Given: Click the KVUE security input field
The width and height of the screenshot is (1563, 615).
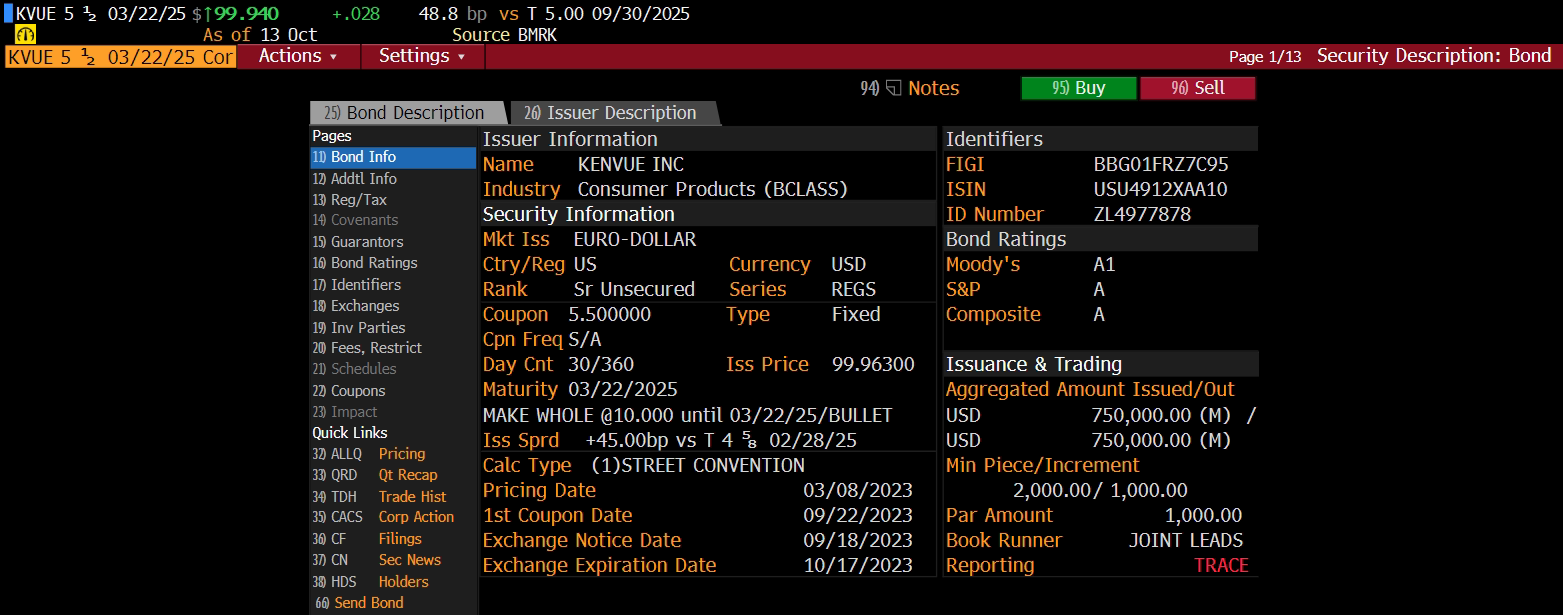Looking at the screenshot, I should [120, 57].
